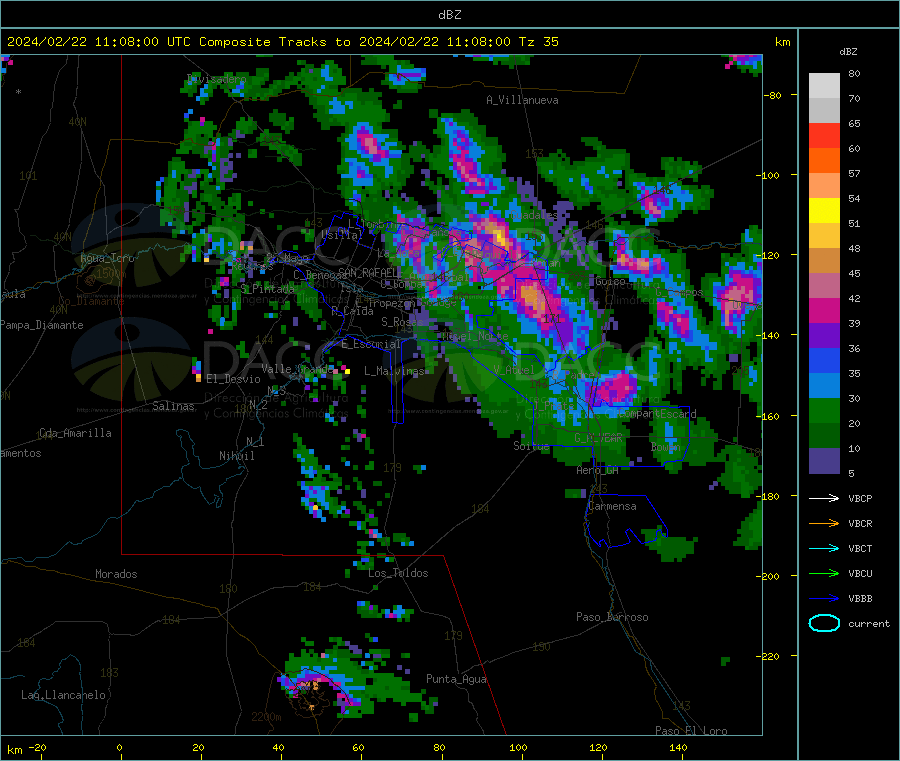Click the '0' tick on bottom axis
Viewport: 900px width, 761px height.
pyautogui.click(x=119, y=747)
